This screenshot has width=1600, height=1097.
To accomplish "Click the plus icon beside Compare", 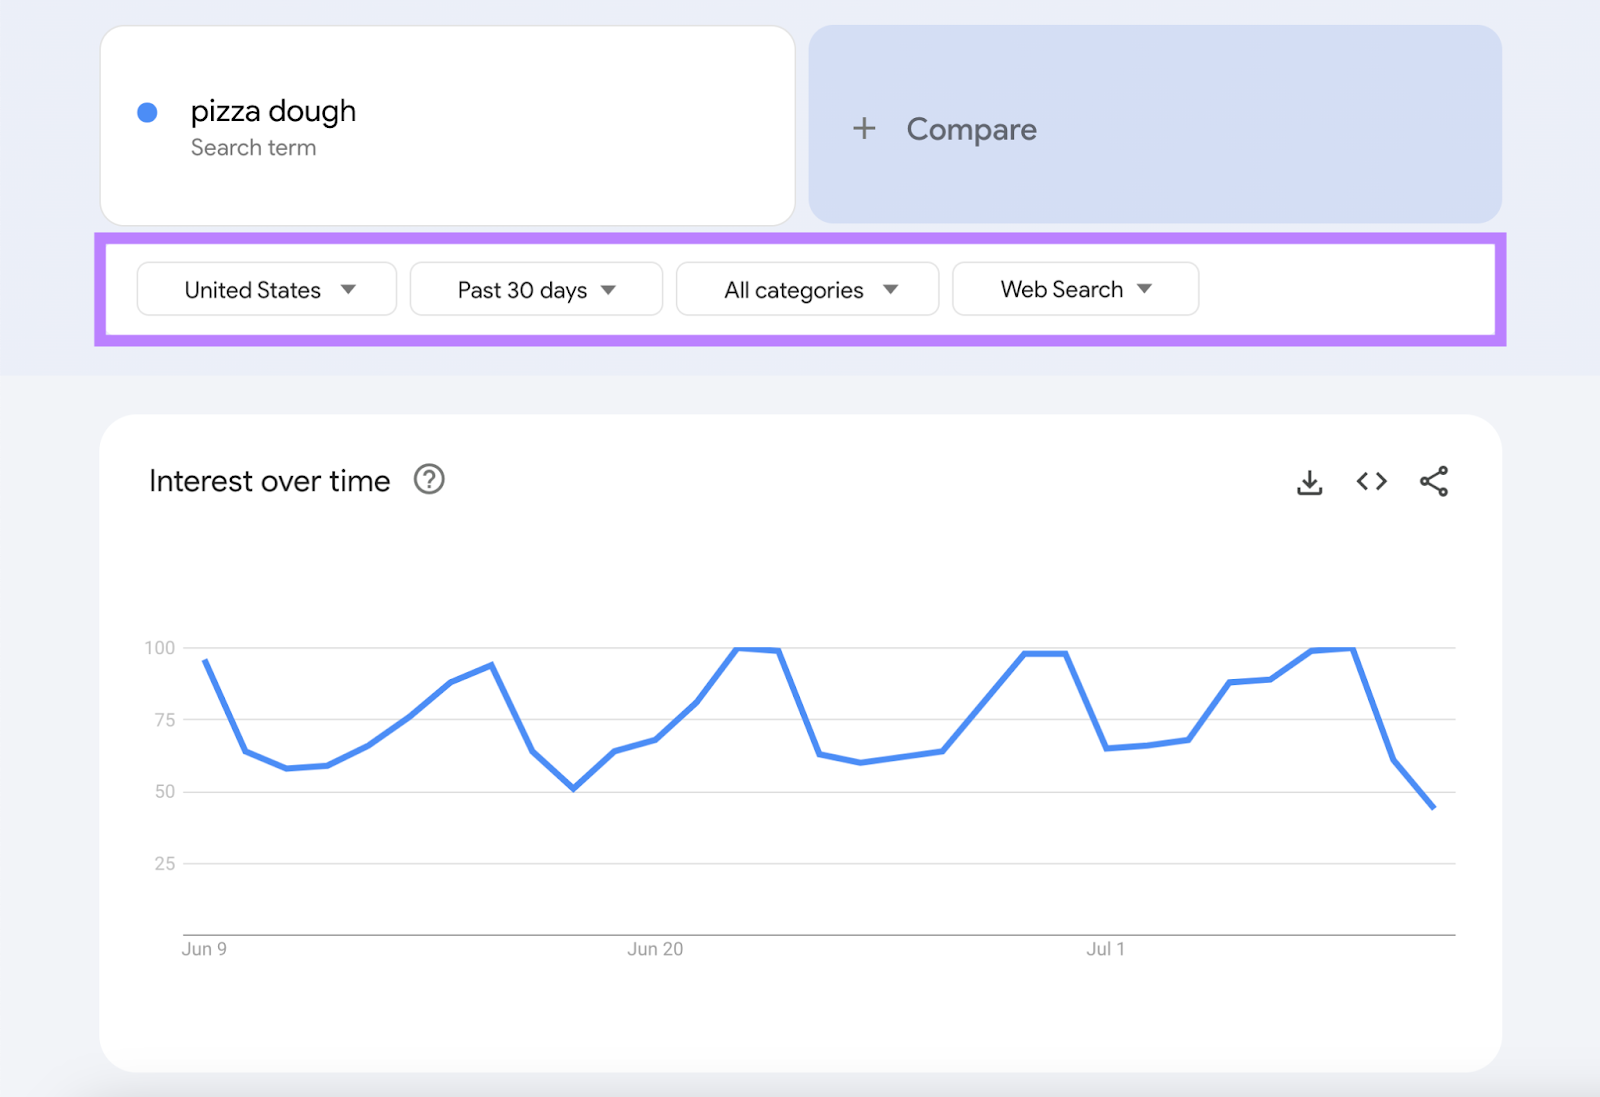I will pos(864,129).
